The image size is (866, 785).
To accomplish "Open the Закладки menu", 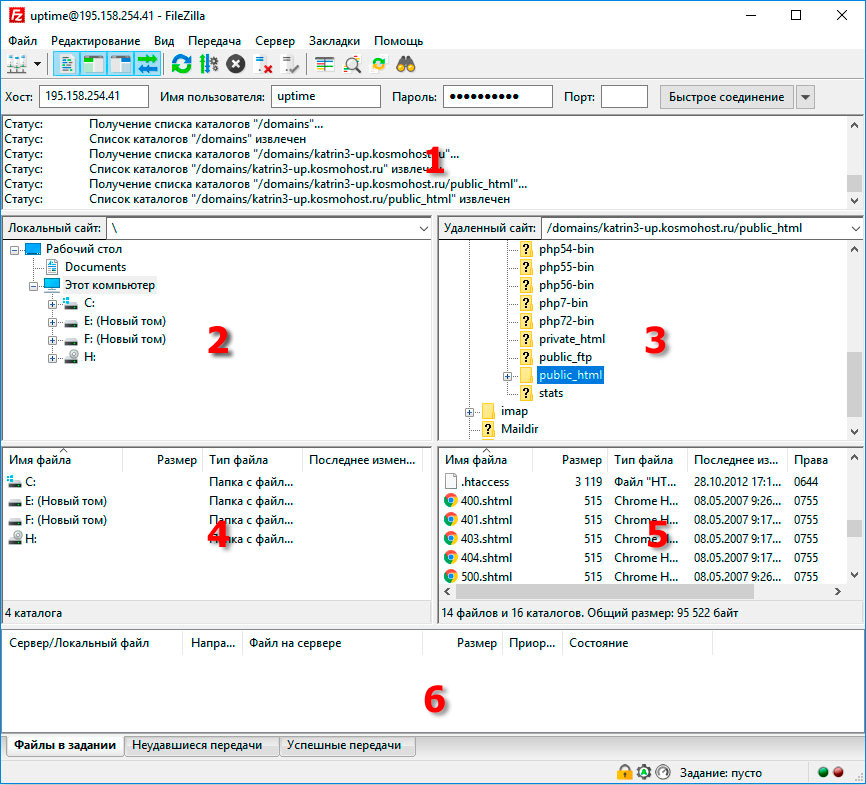I will point(334,41).
